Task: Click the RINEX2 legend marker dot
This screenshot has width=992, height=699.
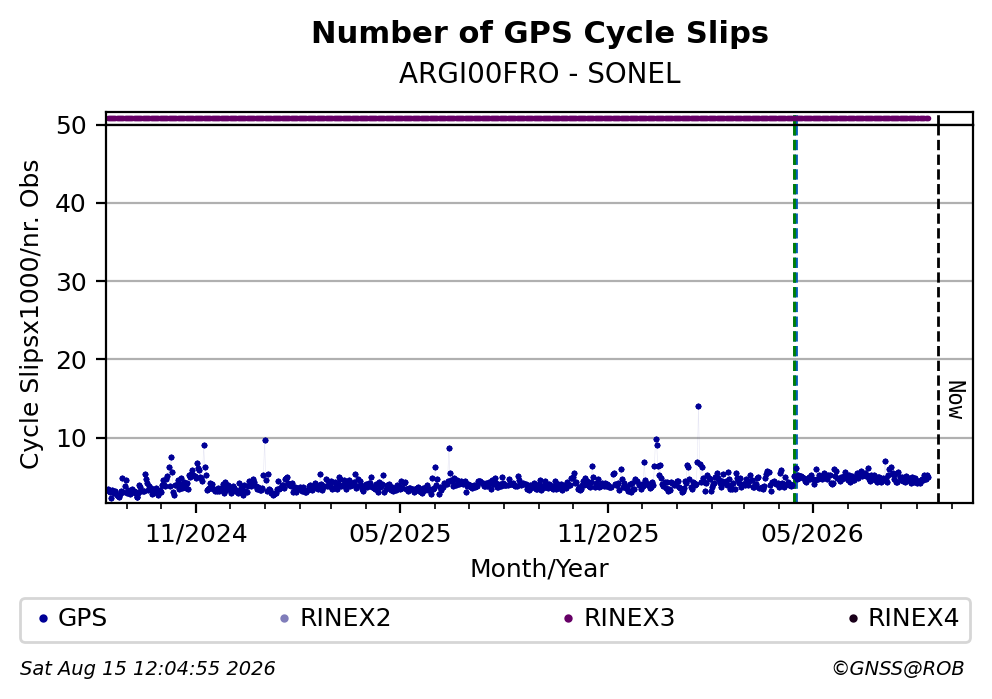Action: coord(284,619)
